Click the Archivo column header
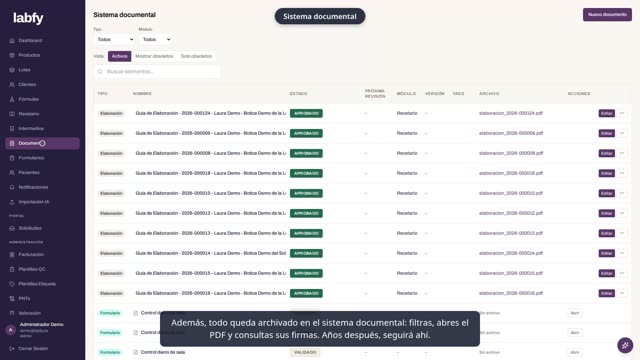640x360 pixels. pos(489,94)
